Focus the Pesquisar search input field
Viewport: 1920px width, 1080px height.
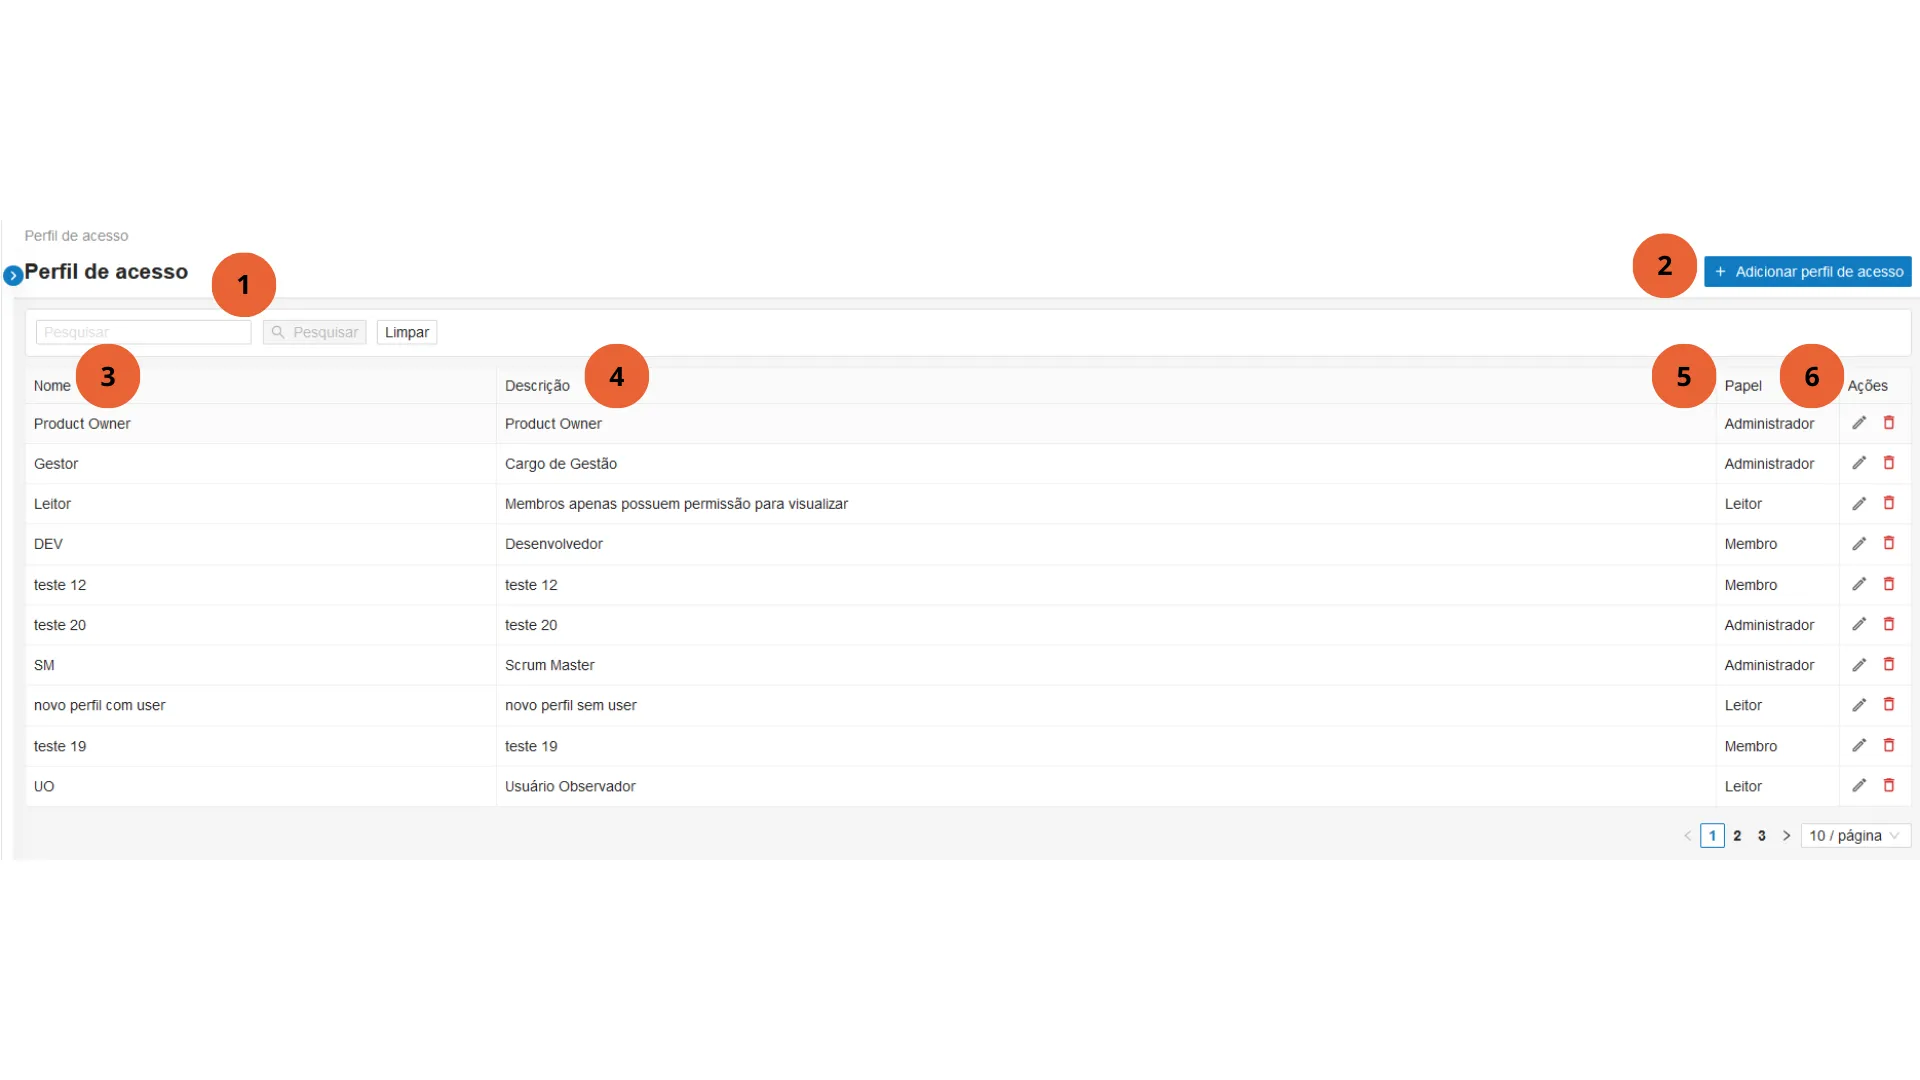[143, 332]
